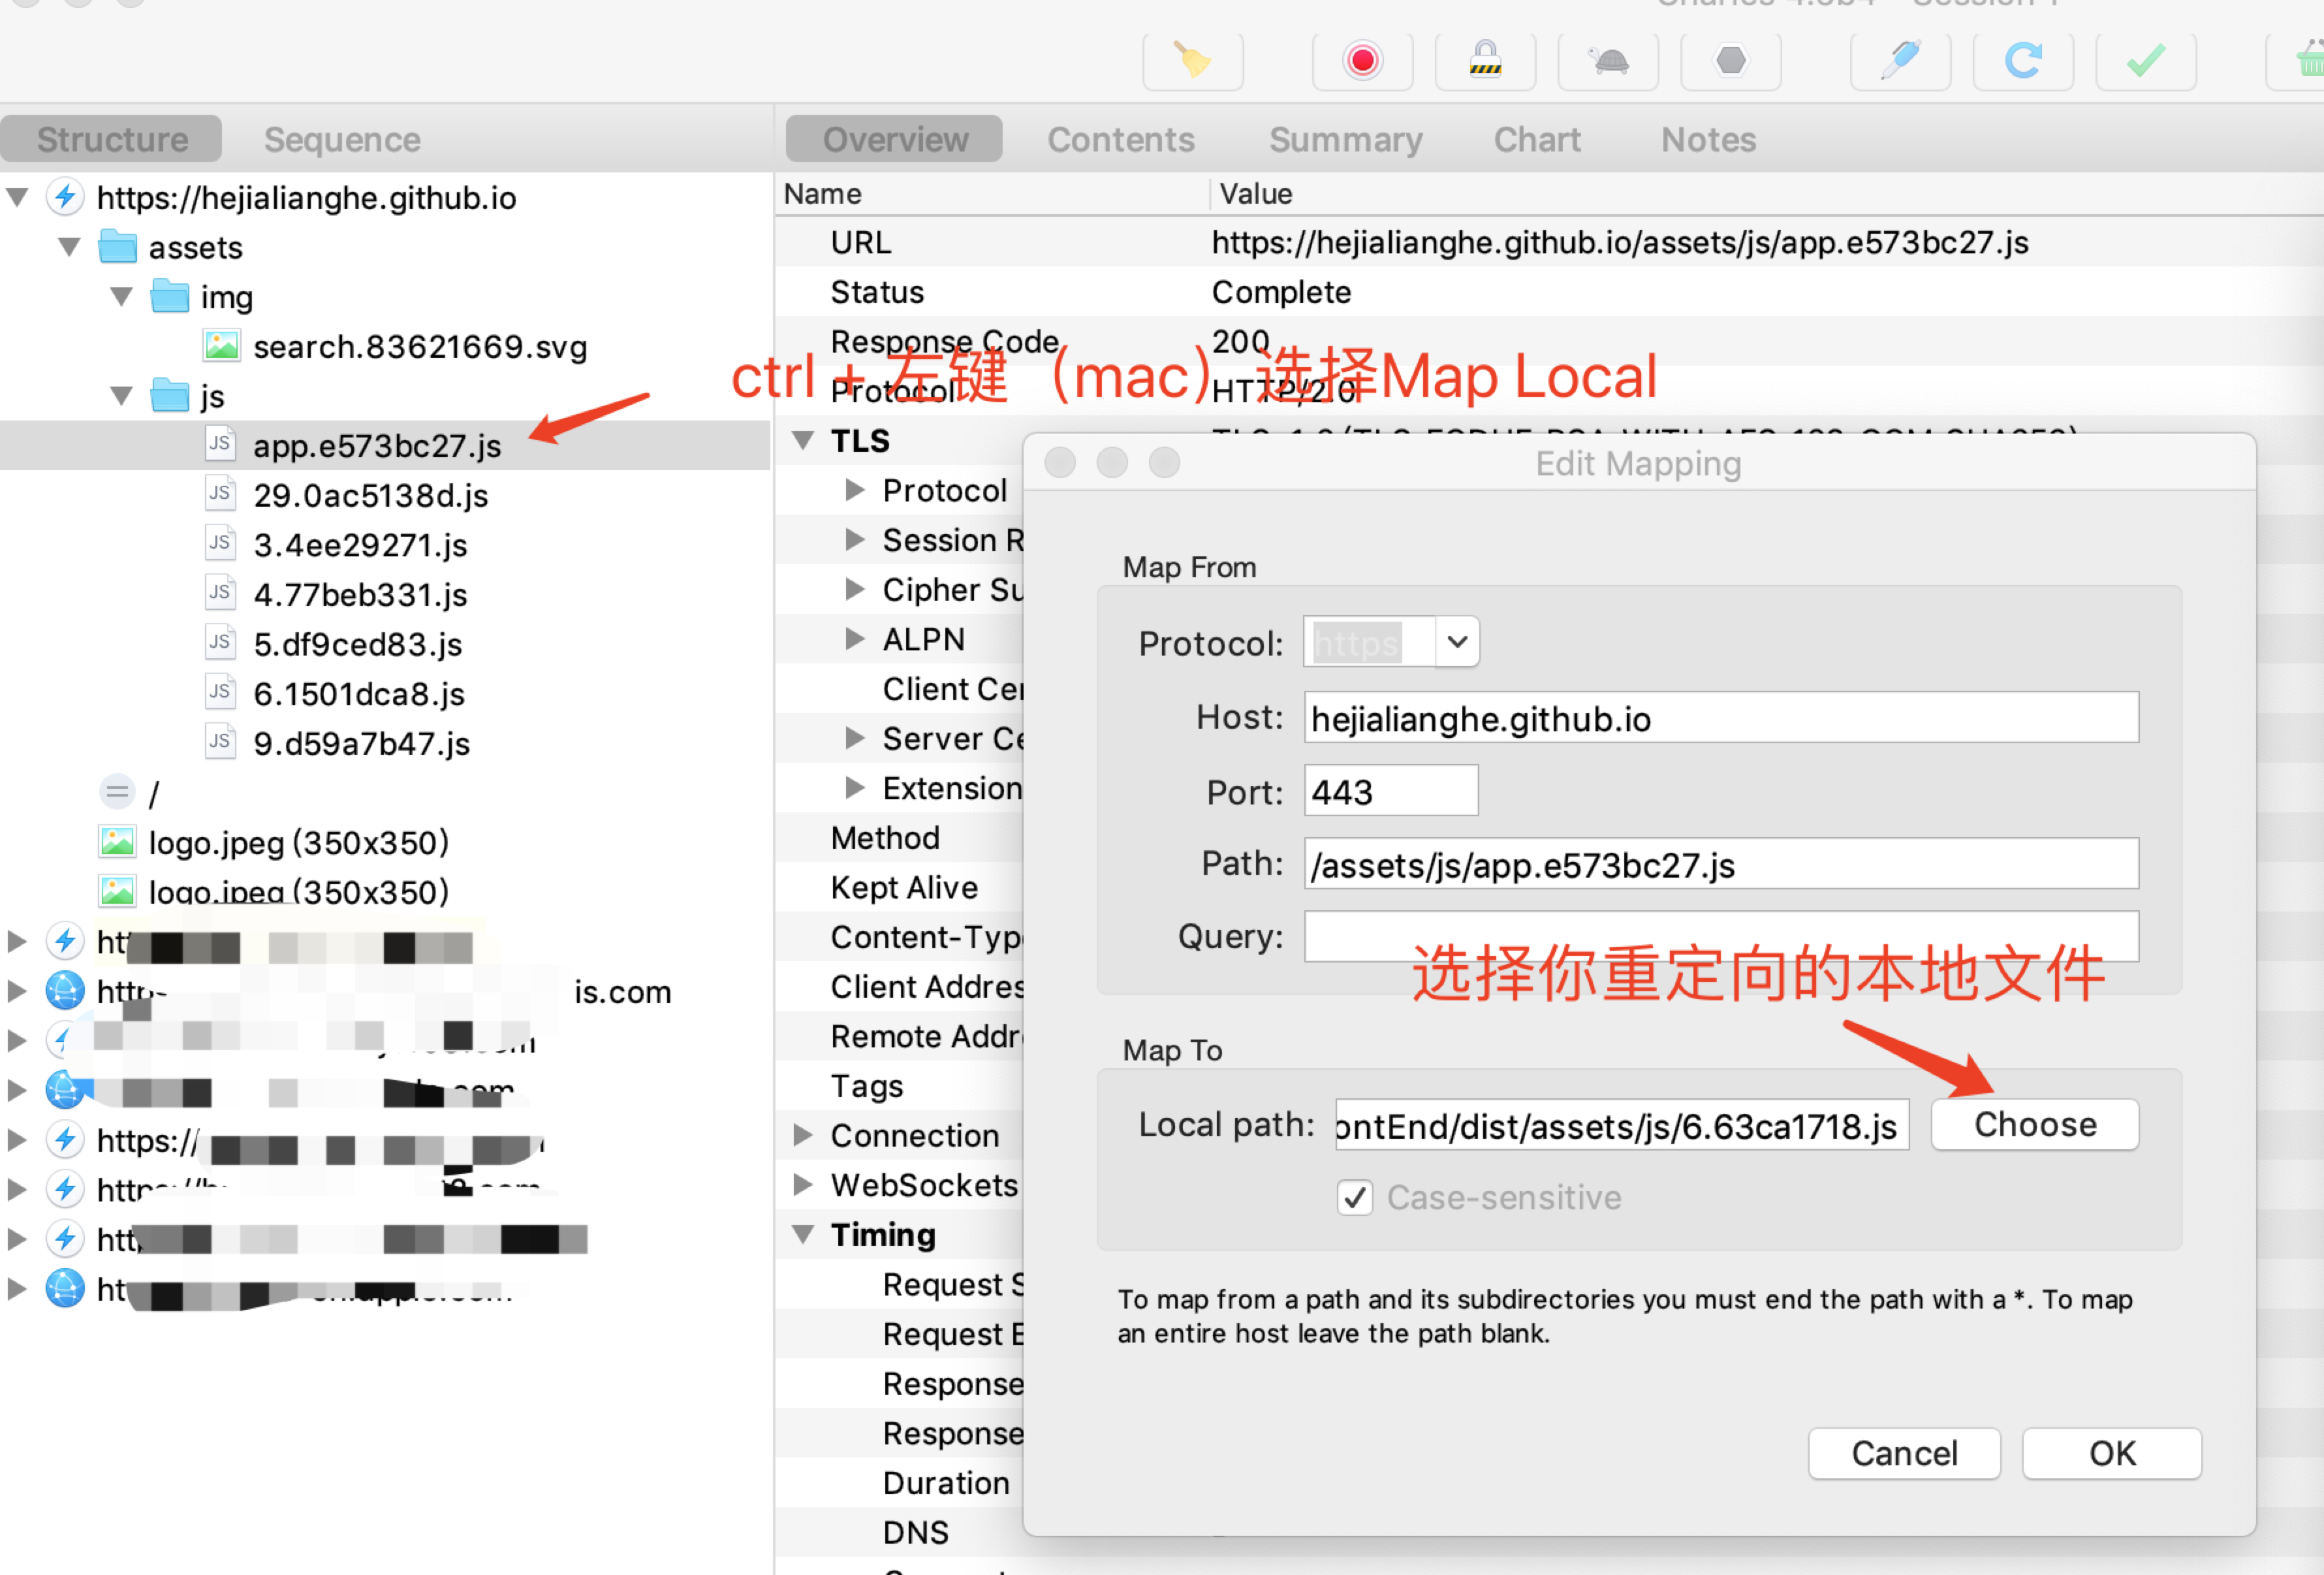This screenshot has width=2324, height=1575.
Task: Open the Protocol https dropdown
Action: point(1457,642)
